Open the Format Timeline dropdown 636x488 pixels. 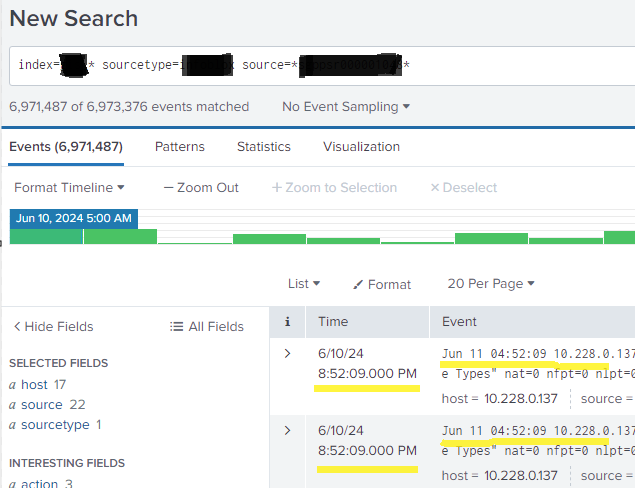(69, 187)
